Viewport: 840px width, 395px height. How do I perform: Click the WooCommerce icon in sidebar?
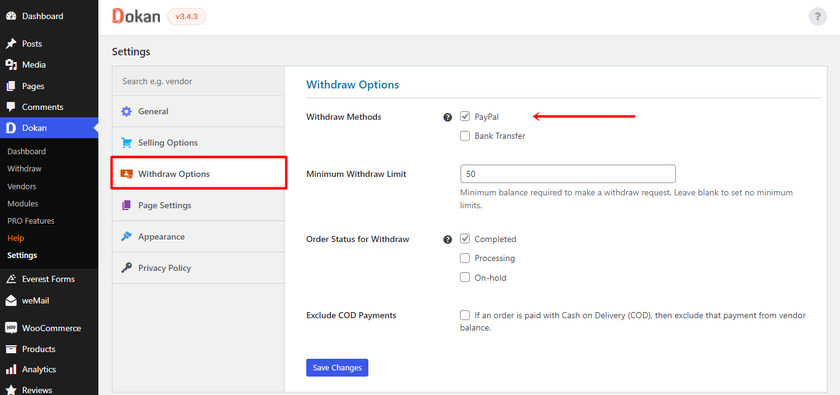point(11,328)
